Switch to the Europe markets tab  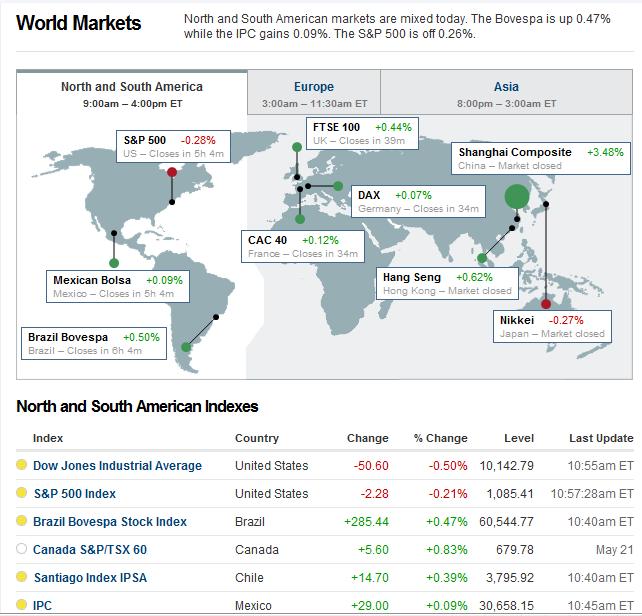tap(314, 93)
